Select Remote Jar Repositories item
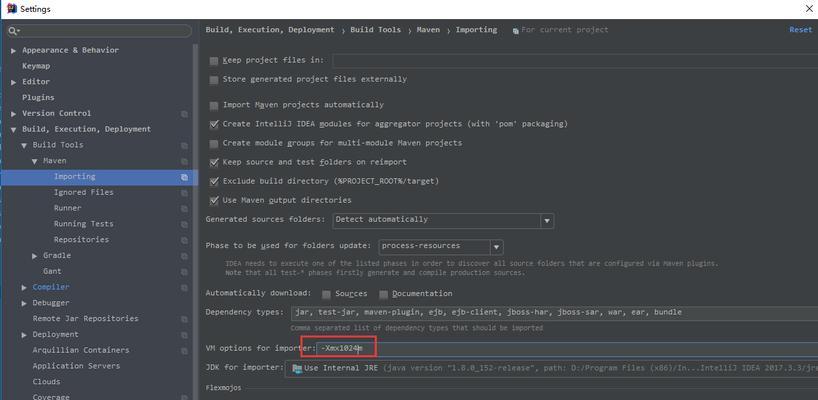 coord(86,319)
